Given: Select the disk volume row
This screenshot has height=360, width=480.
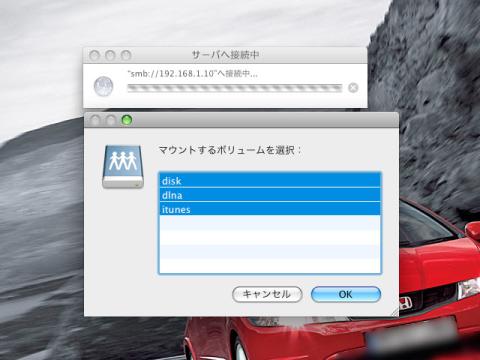Looking at the screenshot, I should (x=270, y=181).
